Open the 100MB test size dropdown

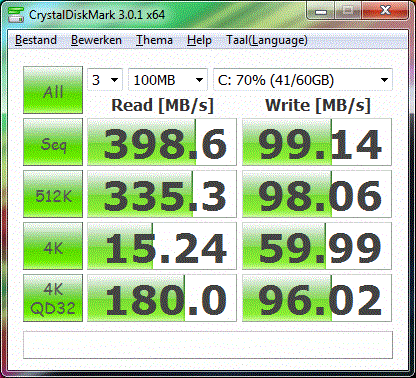coord(168,80)
